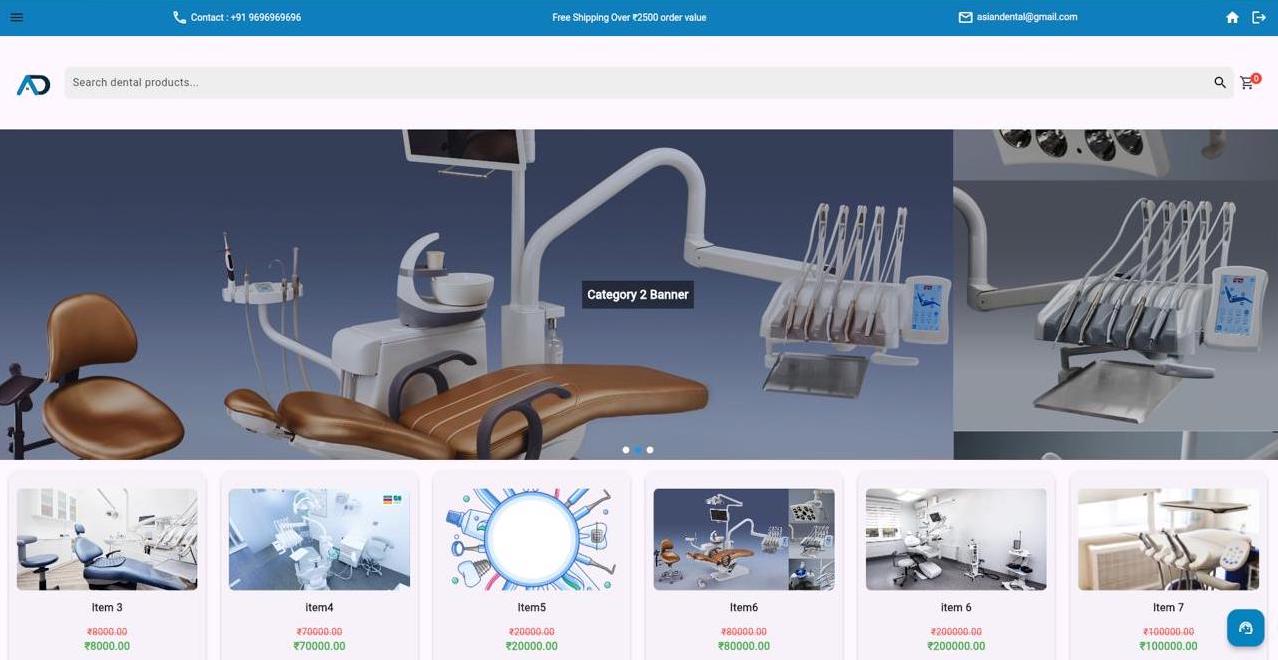Open the hamburger navigation menu
The height and width of the screenshot is (660, 1278).
(15, 16)
